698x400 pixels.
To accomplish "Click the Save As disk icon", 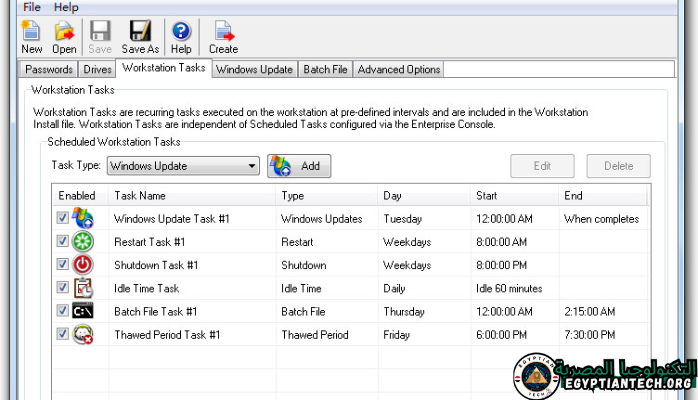I will tap(140, 31).
